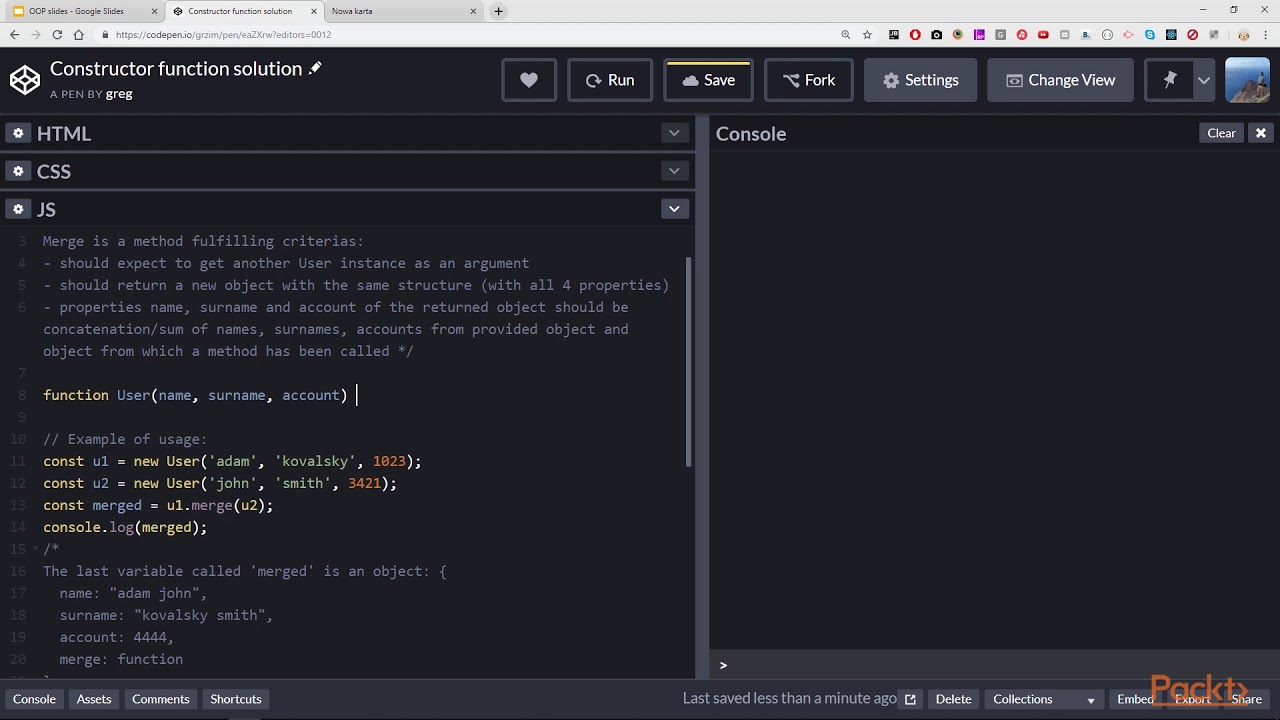The height and width of the screenshot is (720, 1280).
Task: Expand the JS editor dropdown
Action: click(x=674, y=209)
